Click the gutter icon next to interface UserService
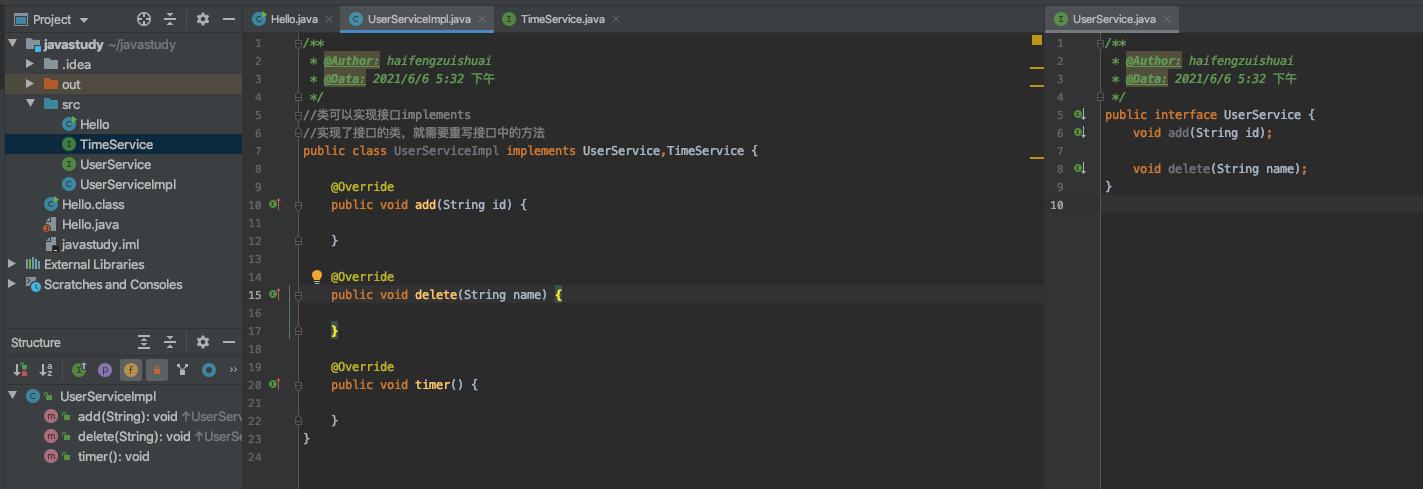1423x489 pixels. (1079, 114)
